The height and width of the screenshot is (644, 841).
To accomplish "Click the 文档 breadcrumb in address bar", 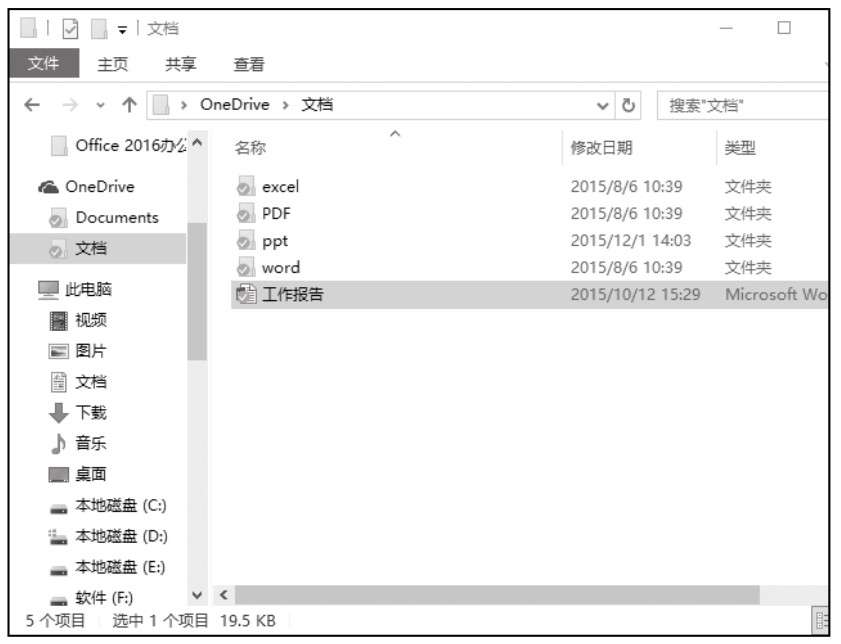I will pyautogui.click(x=317, y=105).
